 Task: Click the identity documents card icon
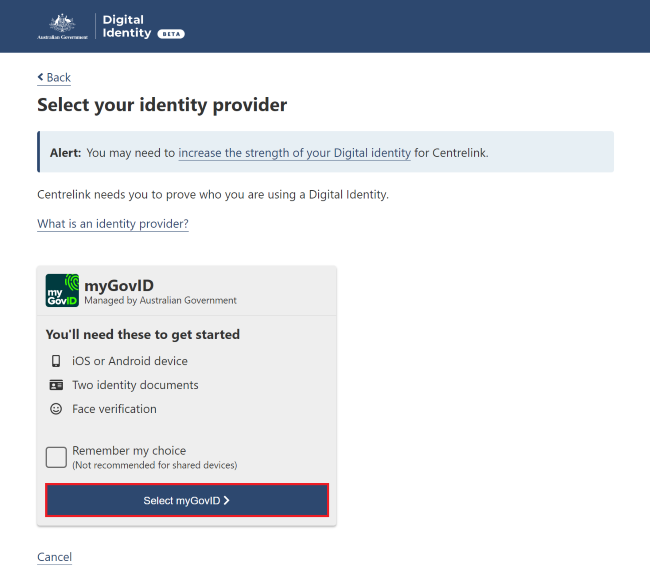click(x=56, y=385)
